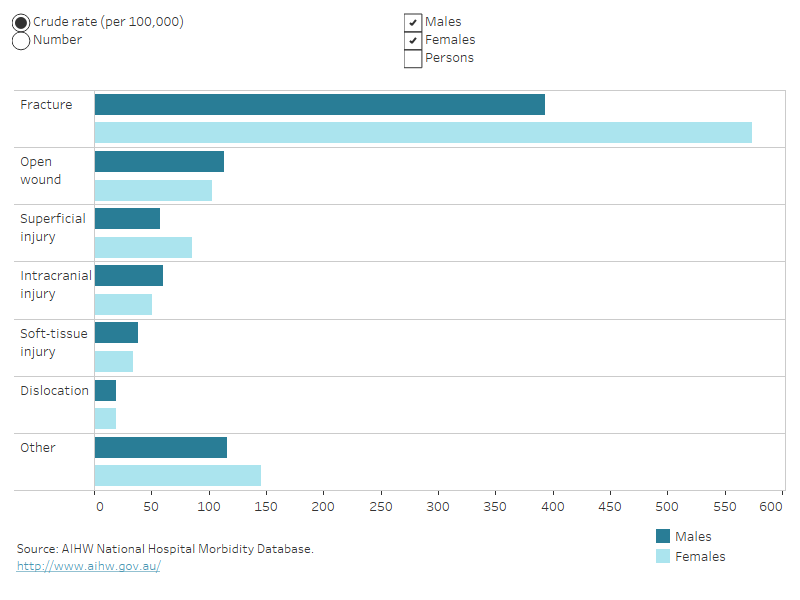Click the females Dislocation bar
800x600 pixels.
105,420
